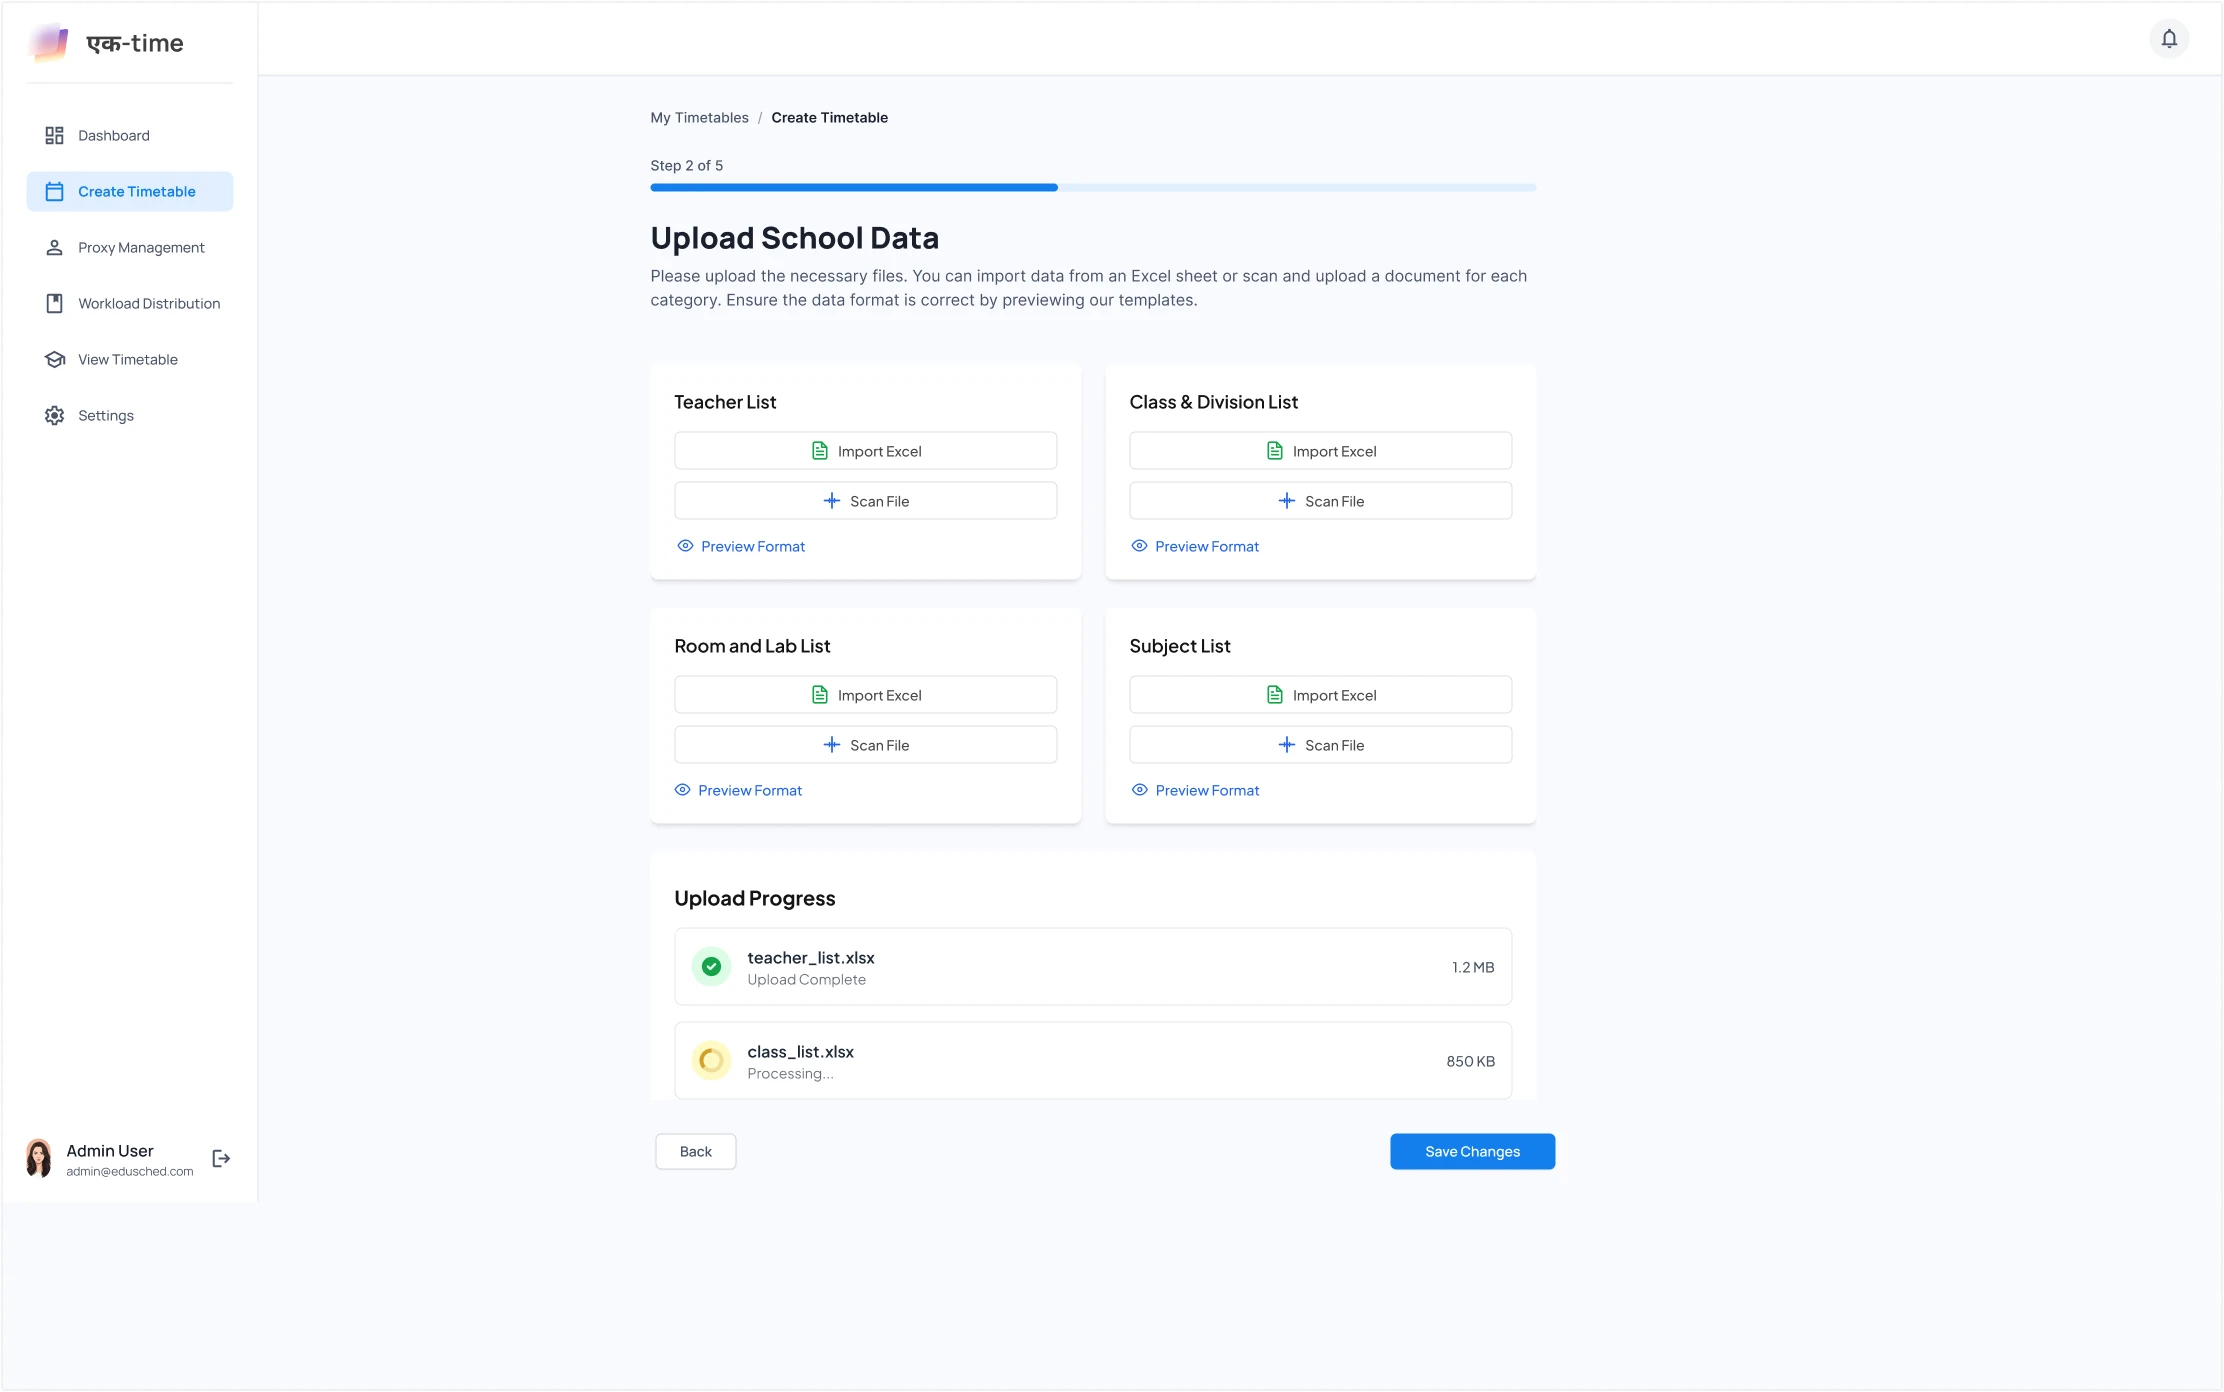The height and width of the screenshot is (1392, 2224).
Task: Click Scan File under Subject List
Action: pyautogui.click(x=1320, y=745)
